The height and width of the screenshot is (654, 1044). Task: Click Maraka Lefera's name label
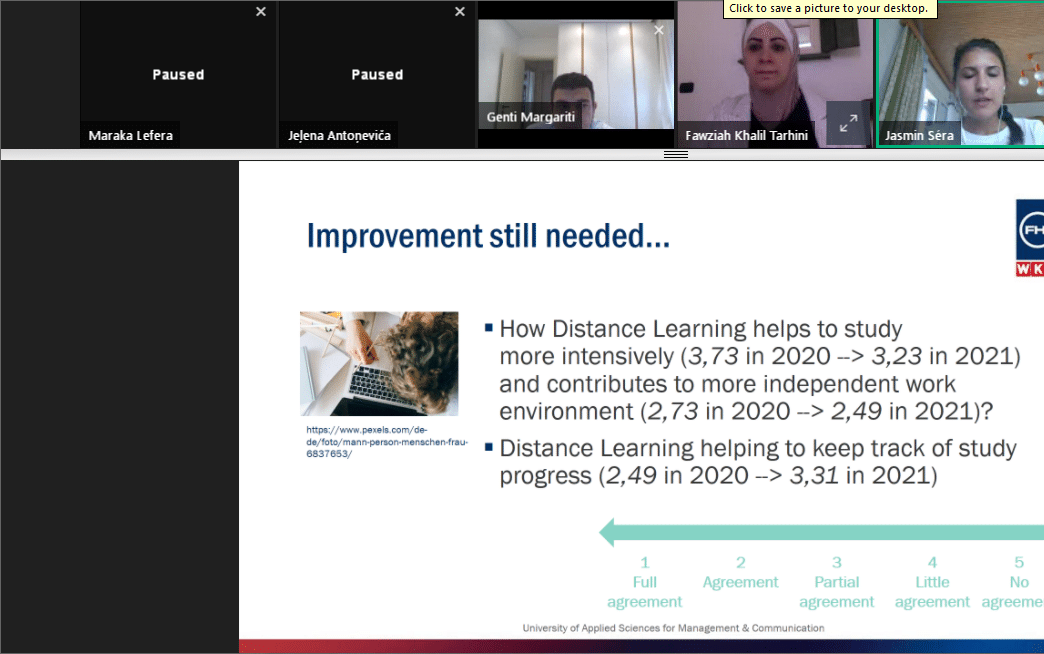130,135
